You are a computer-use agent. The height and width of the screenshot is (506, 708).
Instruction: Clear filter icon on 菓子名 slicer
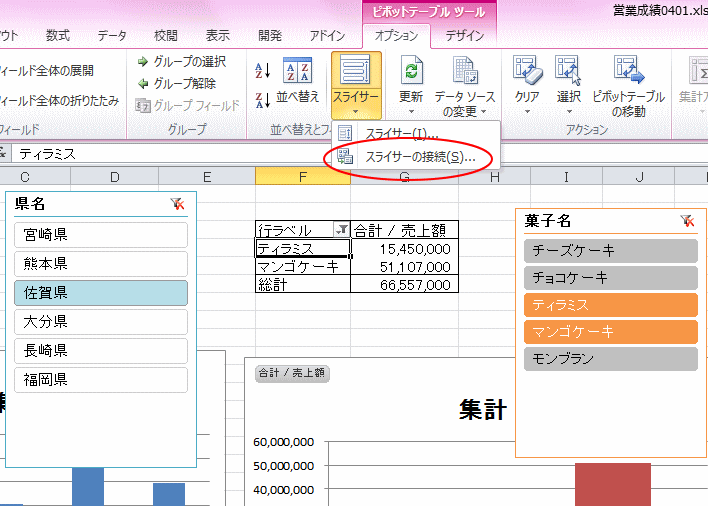click(x=686, y=221)
